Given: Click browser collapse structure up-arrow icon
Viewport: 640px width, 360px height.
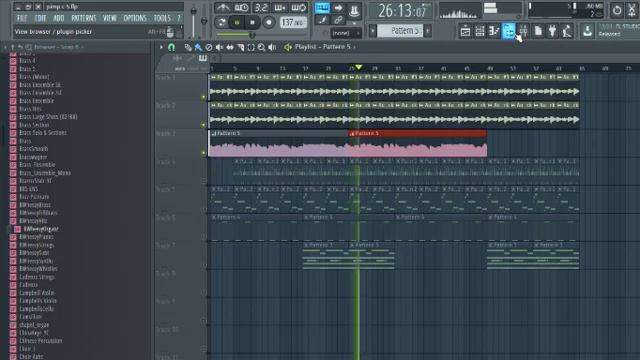Looking at the screenshot, I should (13, 47).
